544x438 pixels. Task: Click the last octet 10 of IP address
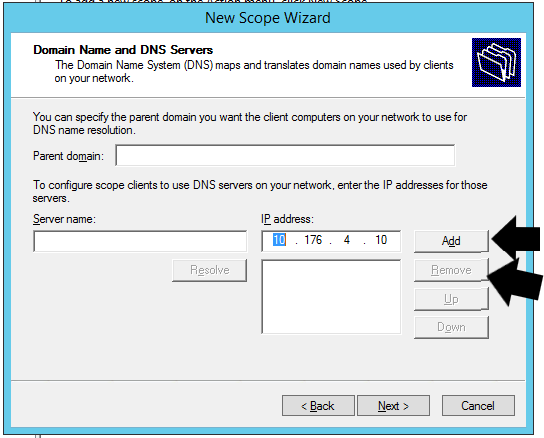[x=381, y=240]
